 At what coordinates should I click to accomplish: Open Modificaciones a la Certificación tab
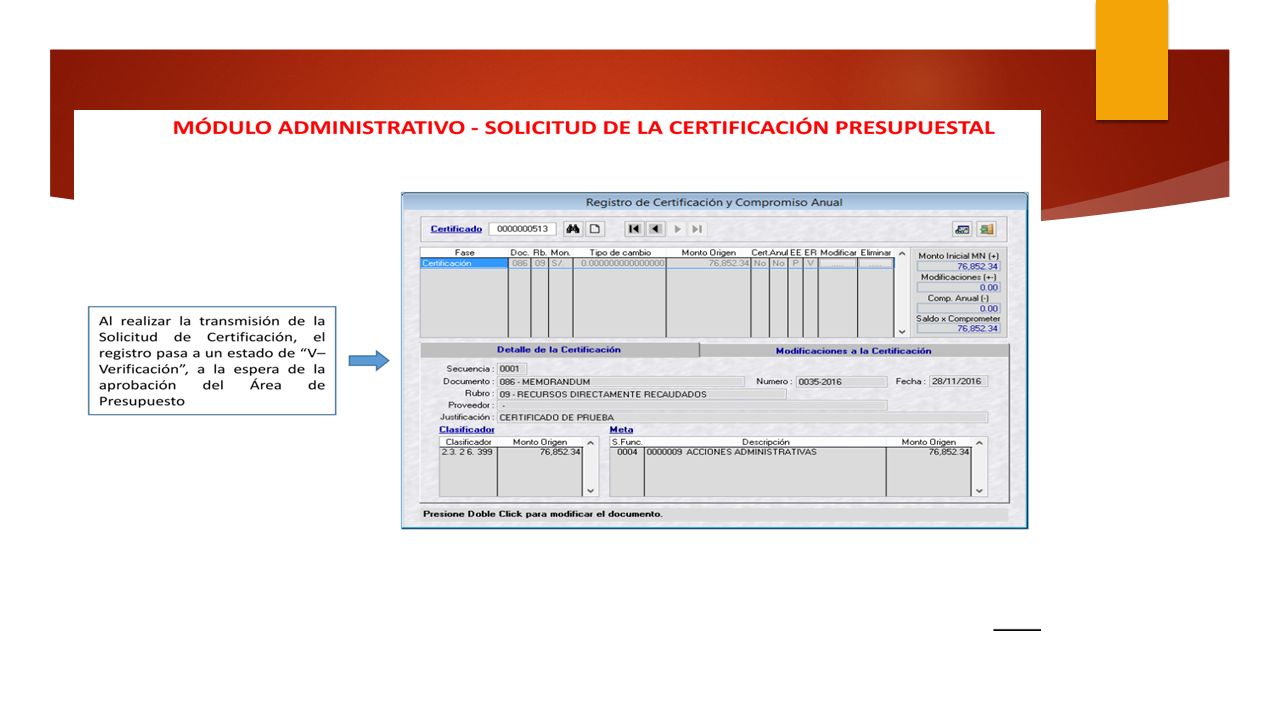tap(853, 351)
